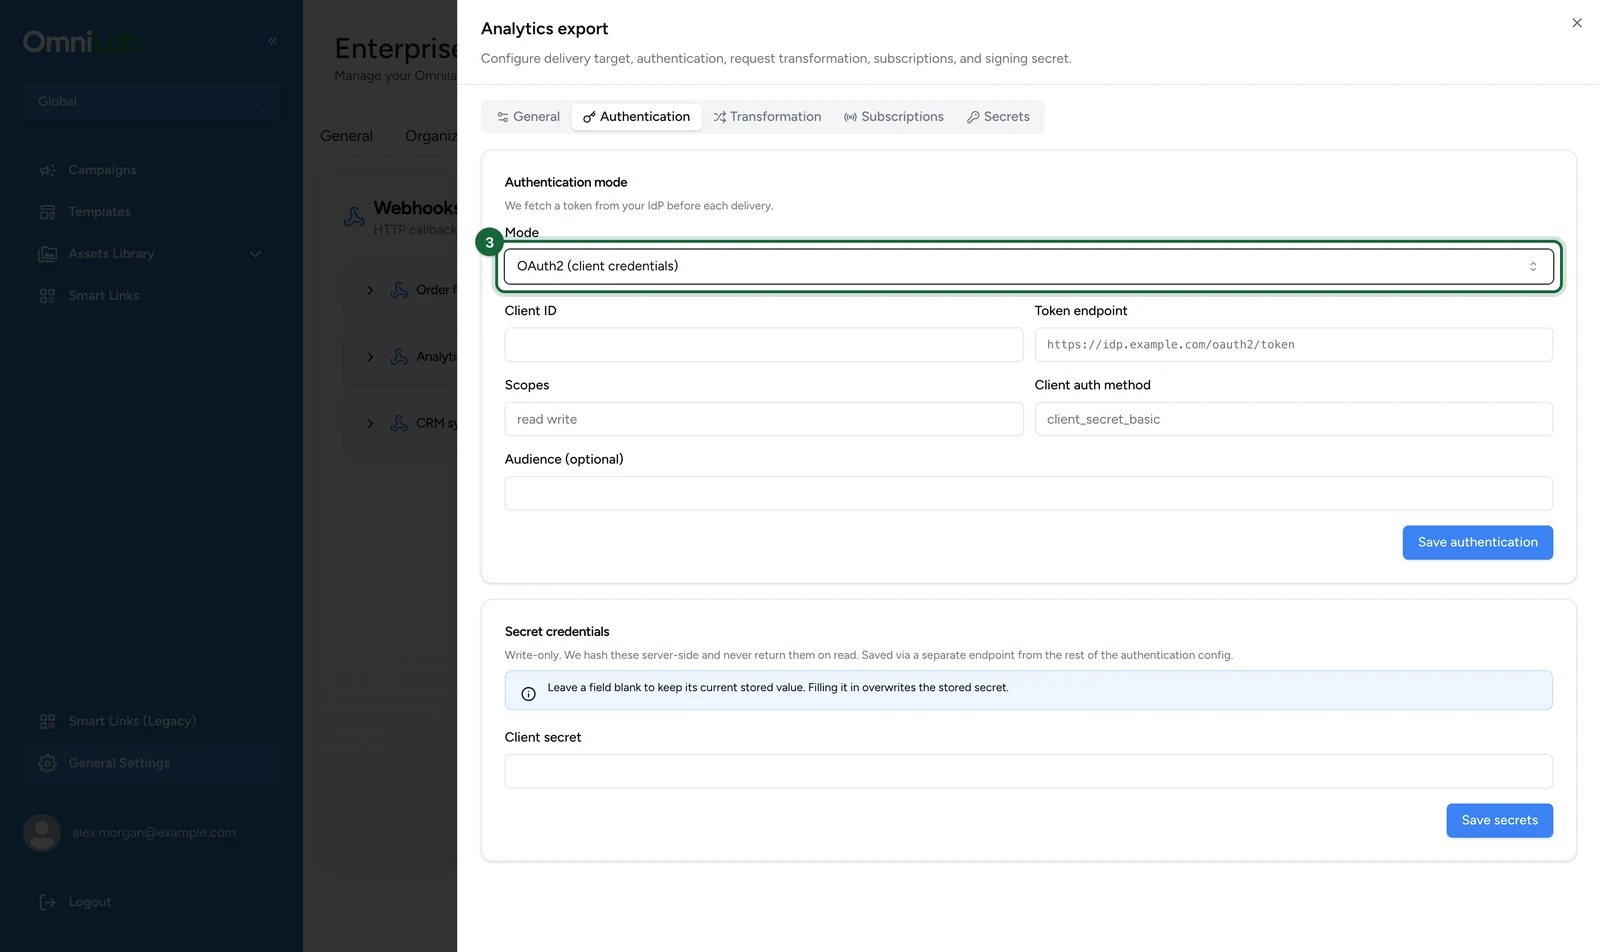Click the Client secret input field
Screen dimensions: 1600x952
(x=1028, y=771)
